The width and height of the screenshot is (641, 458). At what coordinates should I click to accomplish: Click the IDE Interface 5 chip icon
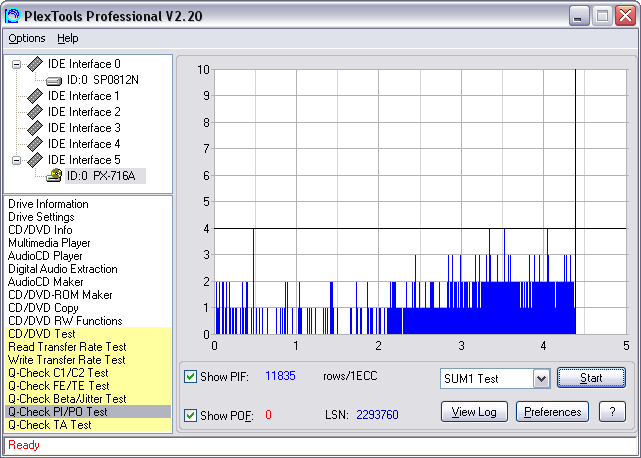[x=35, y=160]
